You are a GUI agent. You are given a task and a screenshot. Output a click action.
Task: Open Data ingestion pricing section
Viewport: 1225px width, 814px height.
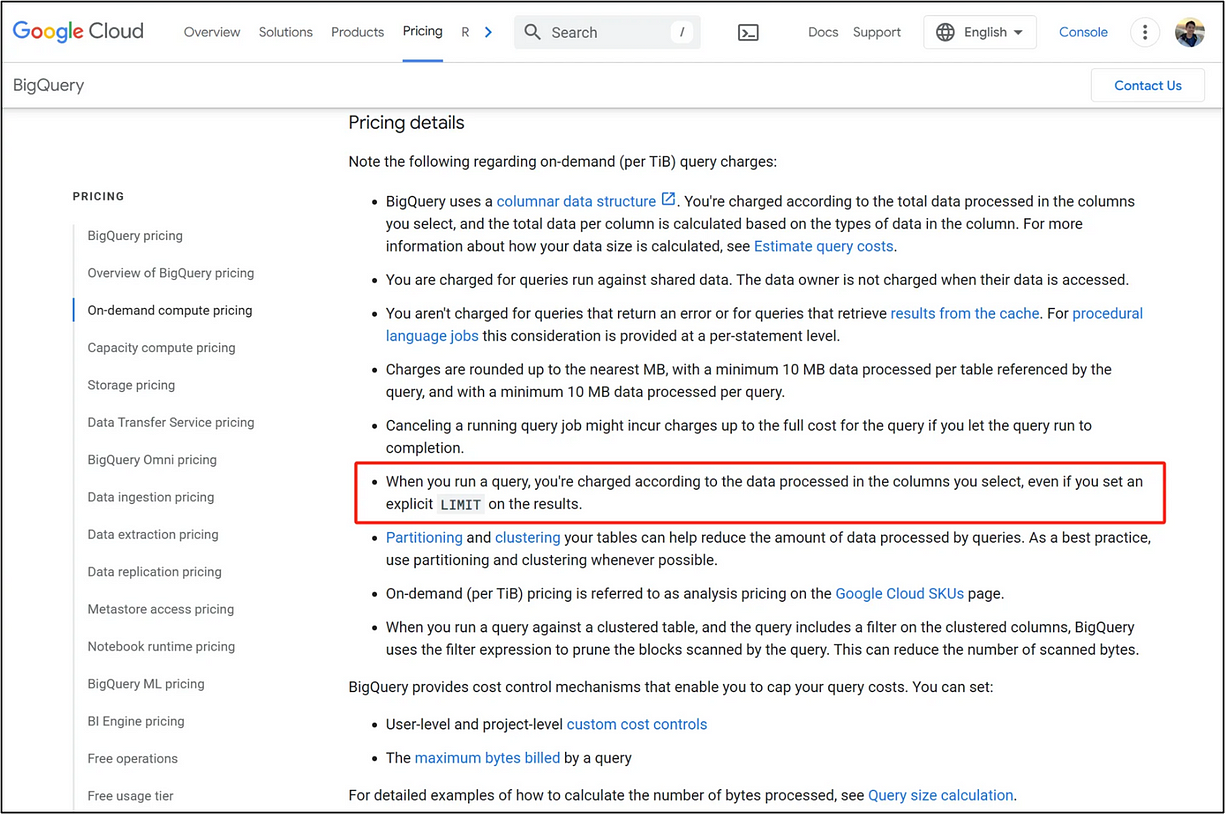pos(151,497)
